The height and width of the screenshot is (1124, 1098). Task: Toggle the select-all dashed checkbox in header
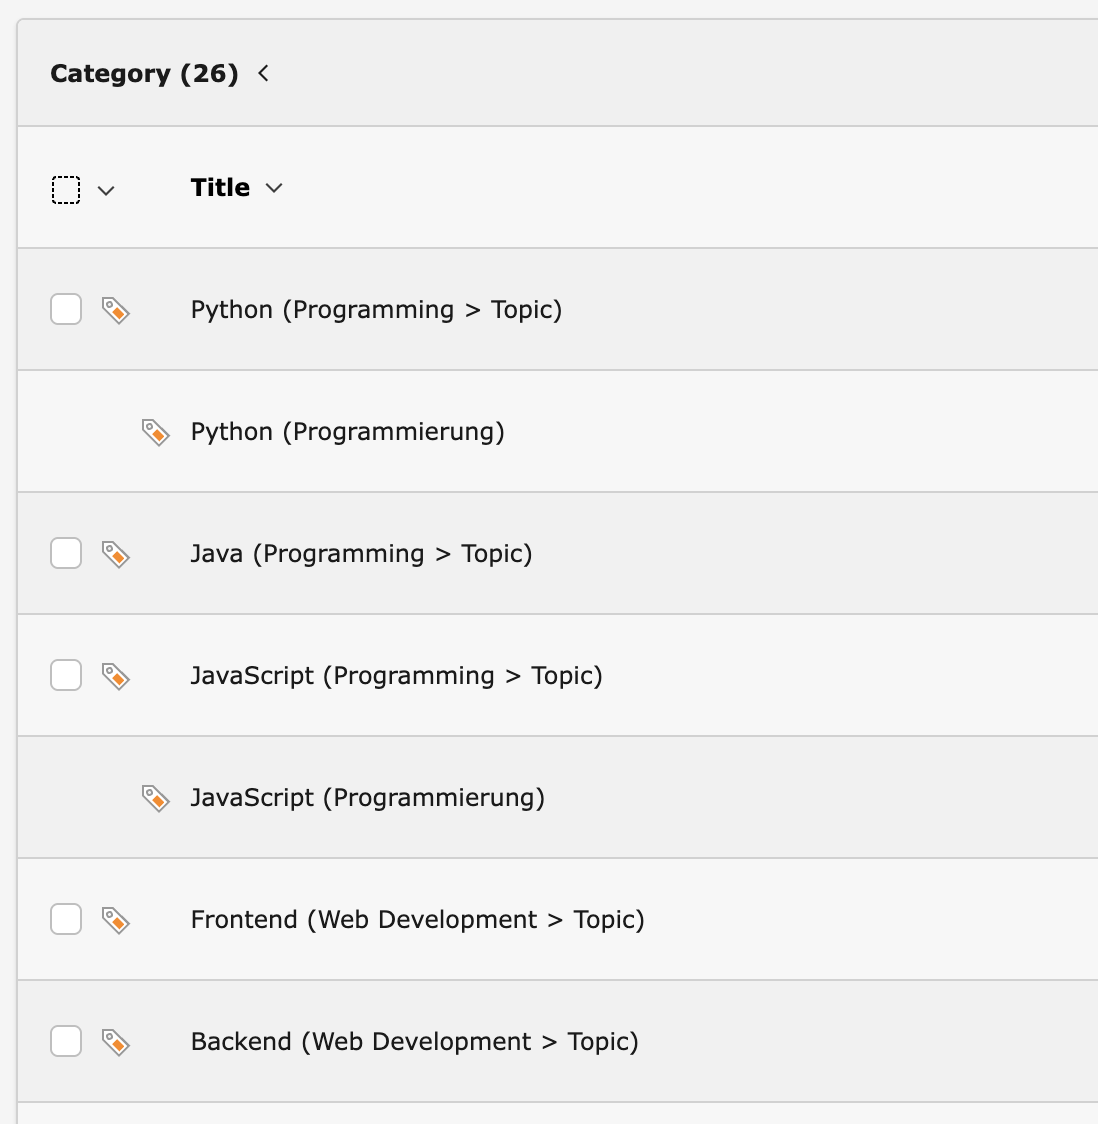tap(66, 190)
